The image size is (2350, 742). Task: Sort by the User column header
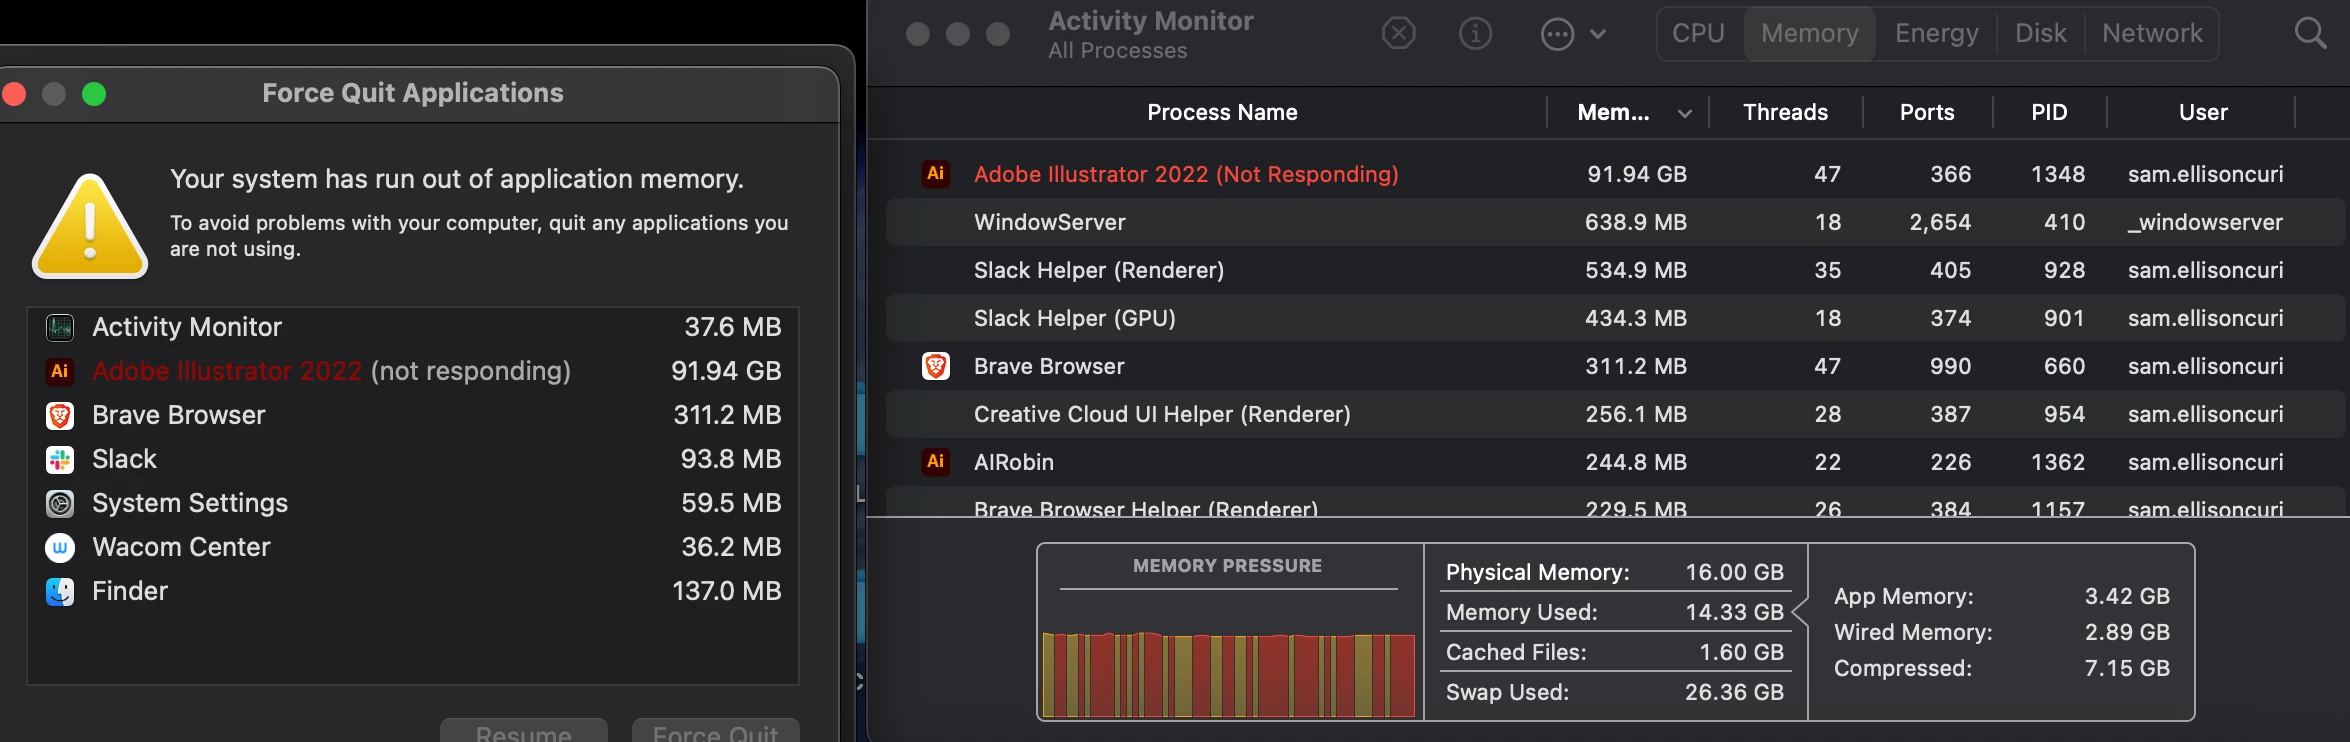2203,112
